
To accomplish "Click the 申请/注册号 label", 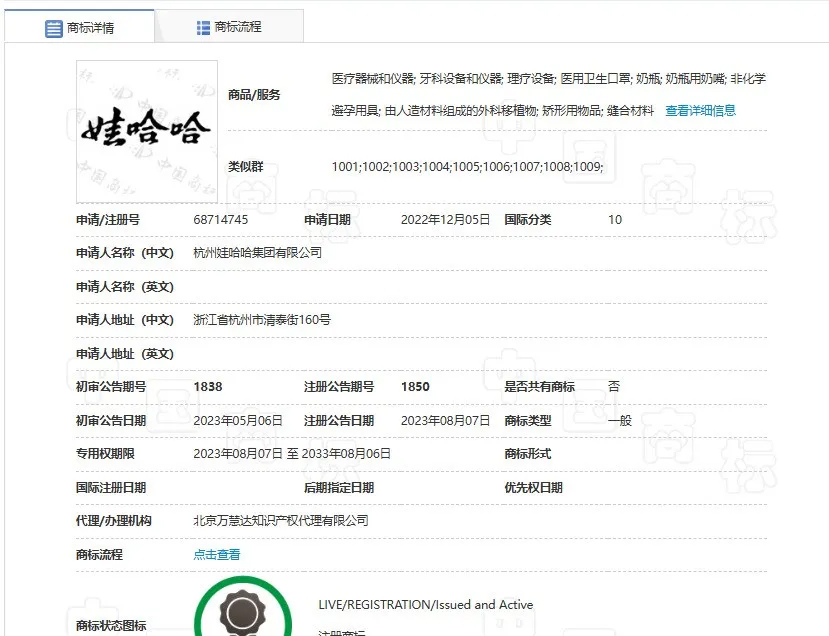I will (x=108, y=219).
